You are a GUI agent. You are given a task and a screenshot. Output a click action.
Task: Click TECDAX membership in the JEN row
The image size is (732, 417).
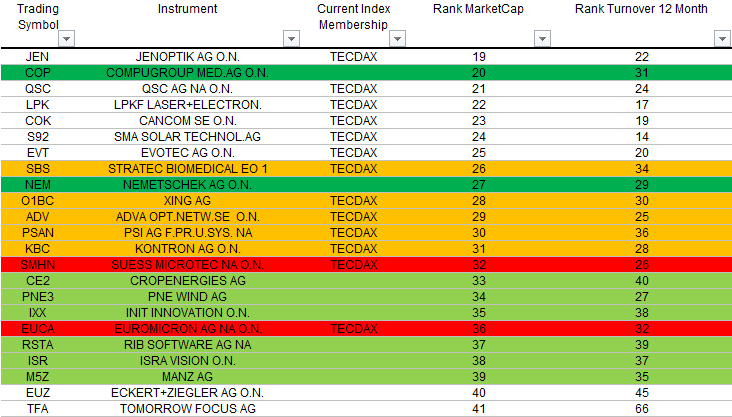(x=353, y=57)
